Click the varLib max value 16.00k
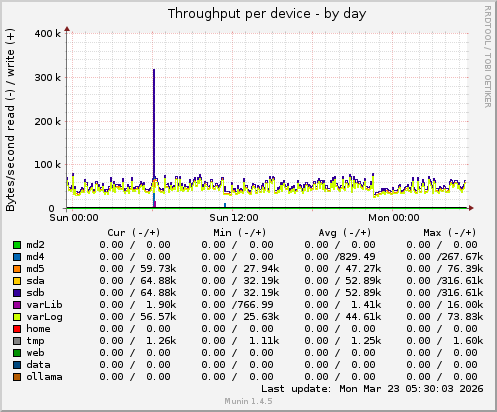Image resolution: width=497 pixels, height=412 pixels. (465, 305)
